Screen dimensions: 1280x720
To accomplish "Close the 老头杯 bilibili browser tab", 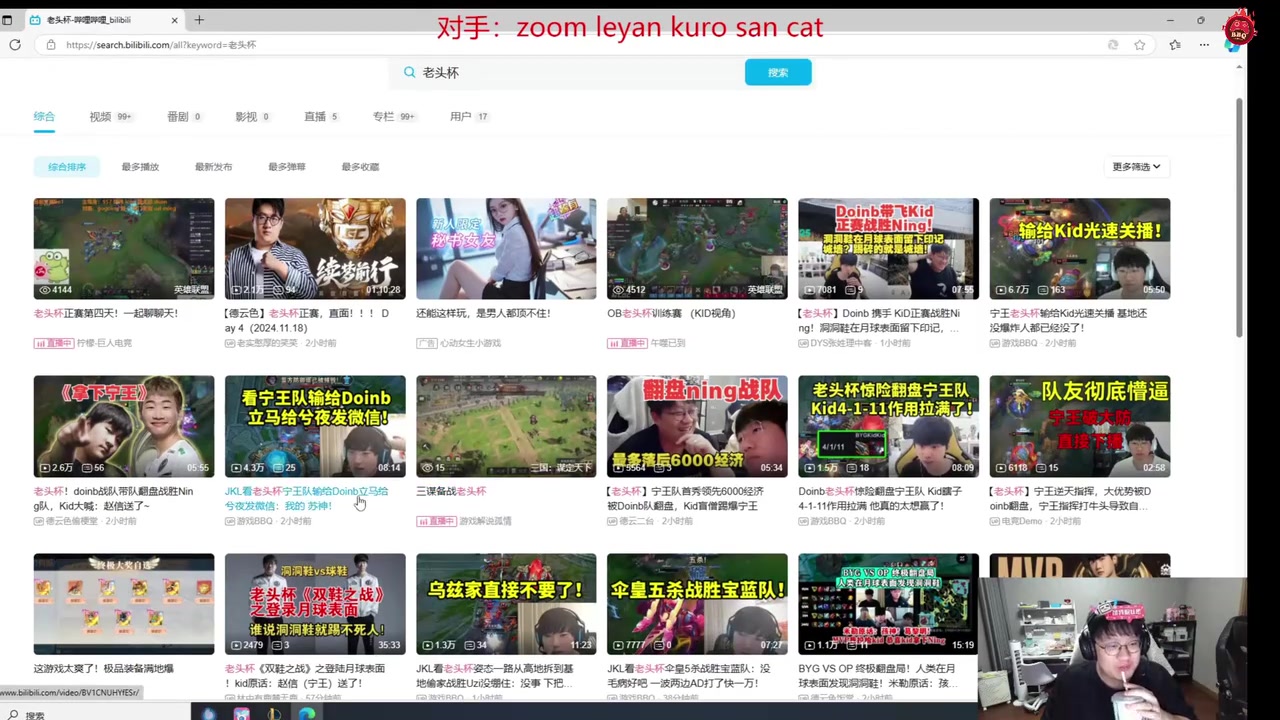I will point(174,20).
